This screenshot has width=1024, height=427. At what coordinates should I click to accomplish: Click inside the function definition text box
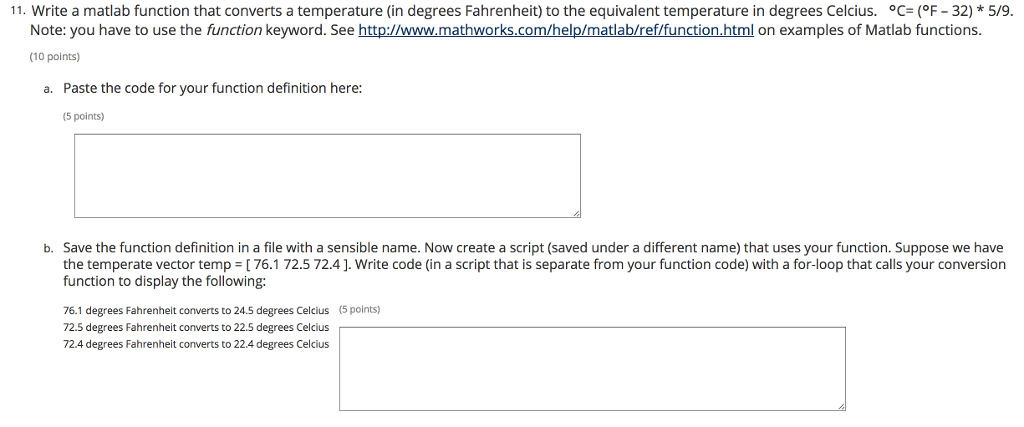point(327,176)
